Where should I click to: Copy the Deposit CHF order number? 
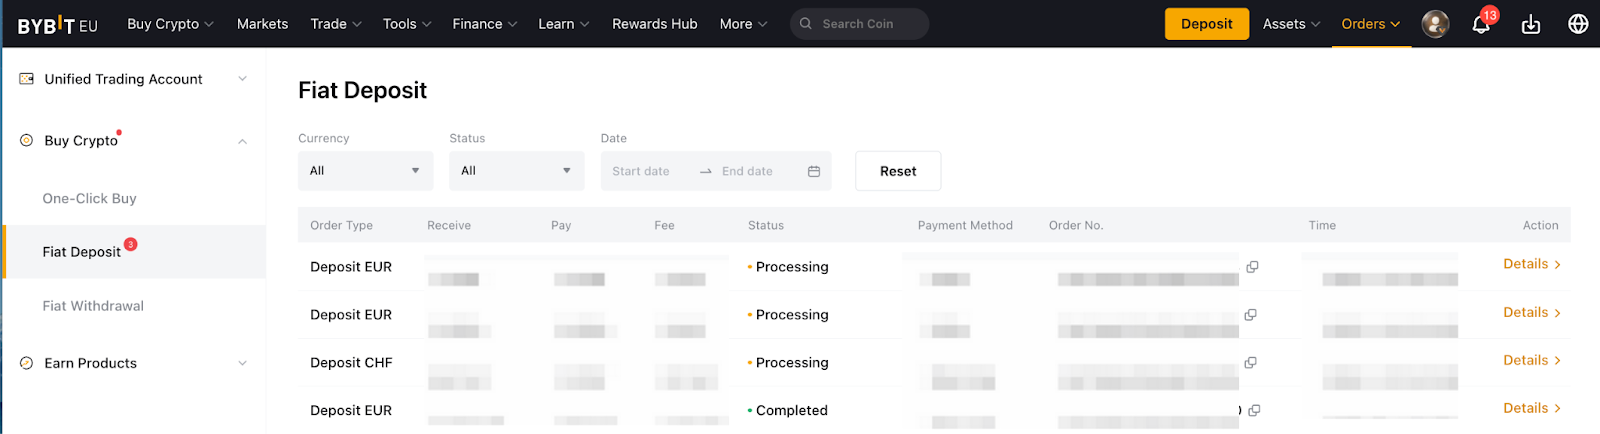pyautogui.click(x=1250, y=363)
